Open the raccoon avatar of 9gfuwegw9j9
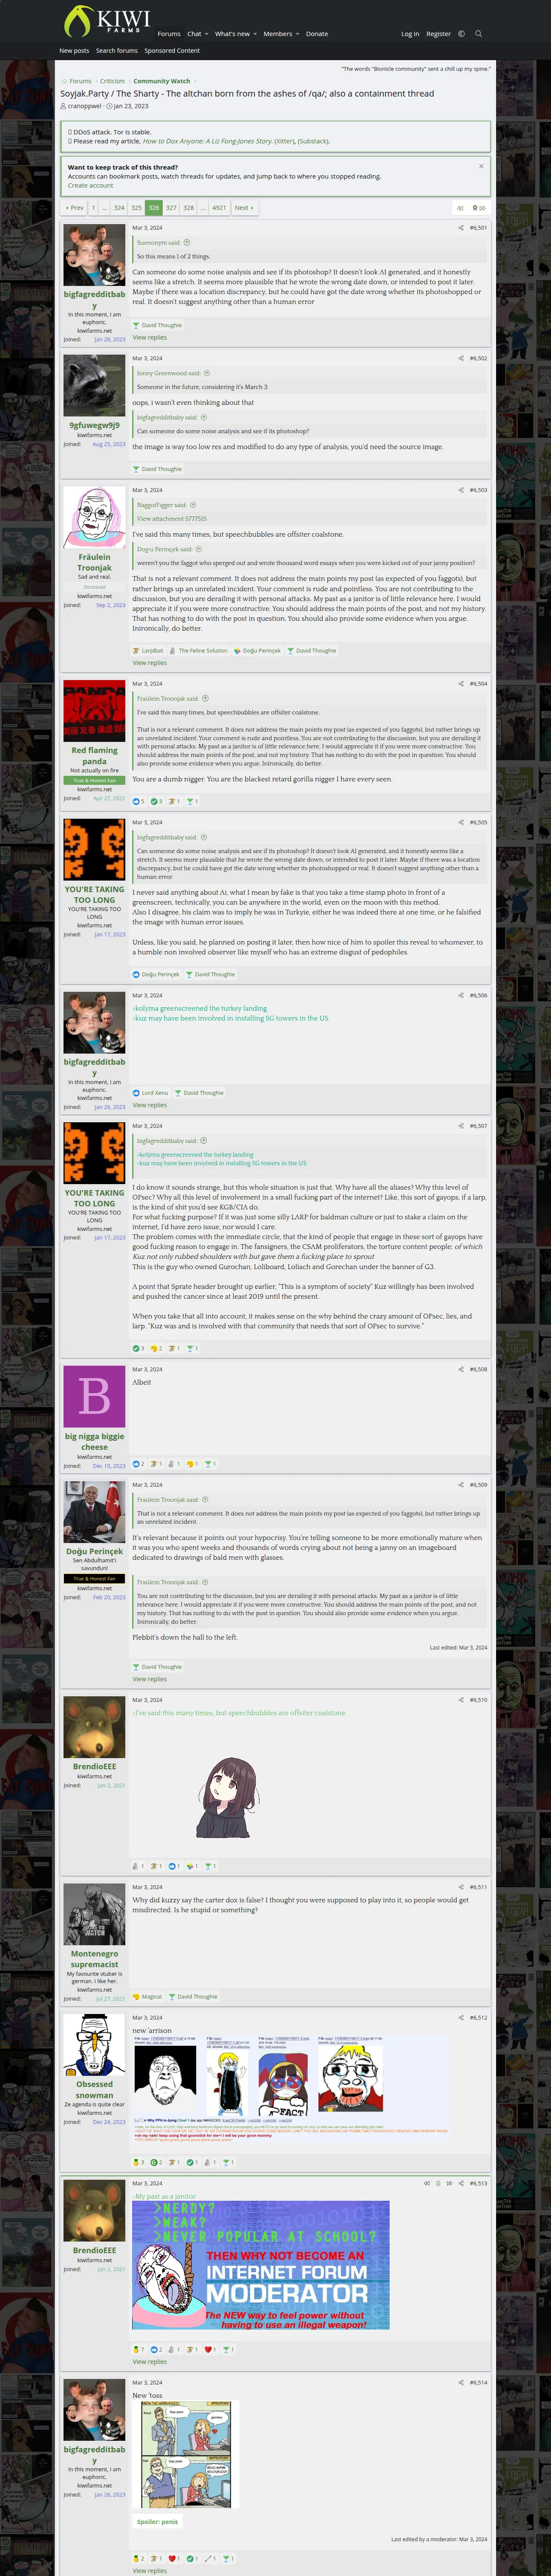551x2576 pixels. 94,386
